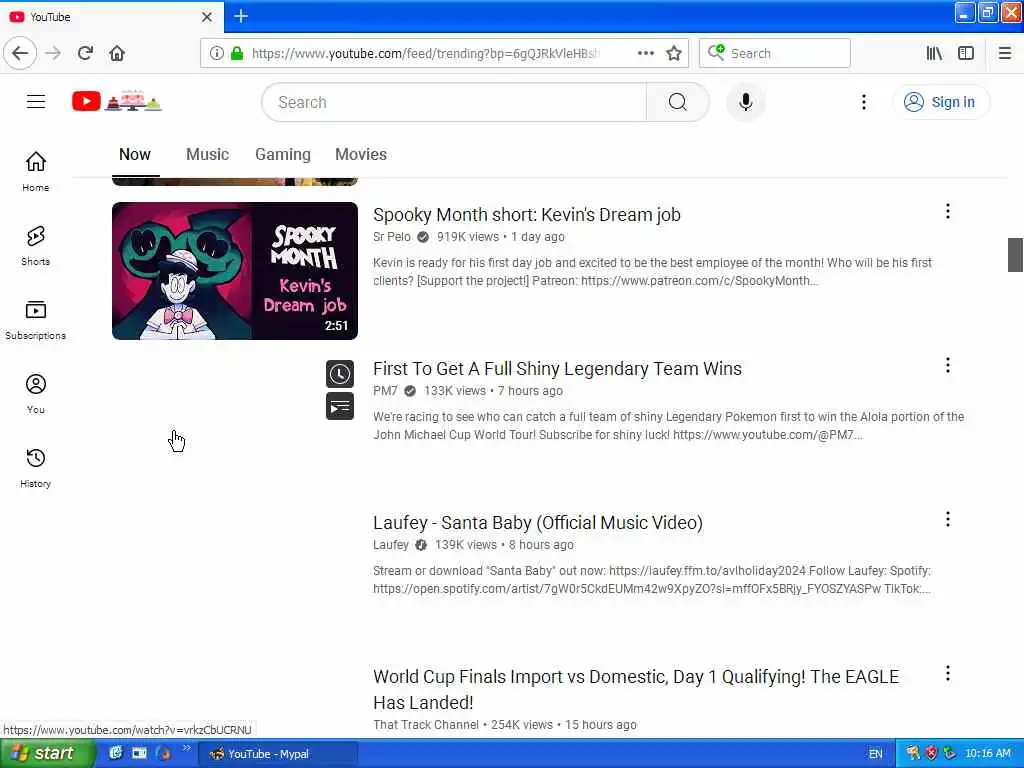Open a new browser tab with plus
The image size is (1024, 768).
click(x=240, y=16)
